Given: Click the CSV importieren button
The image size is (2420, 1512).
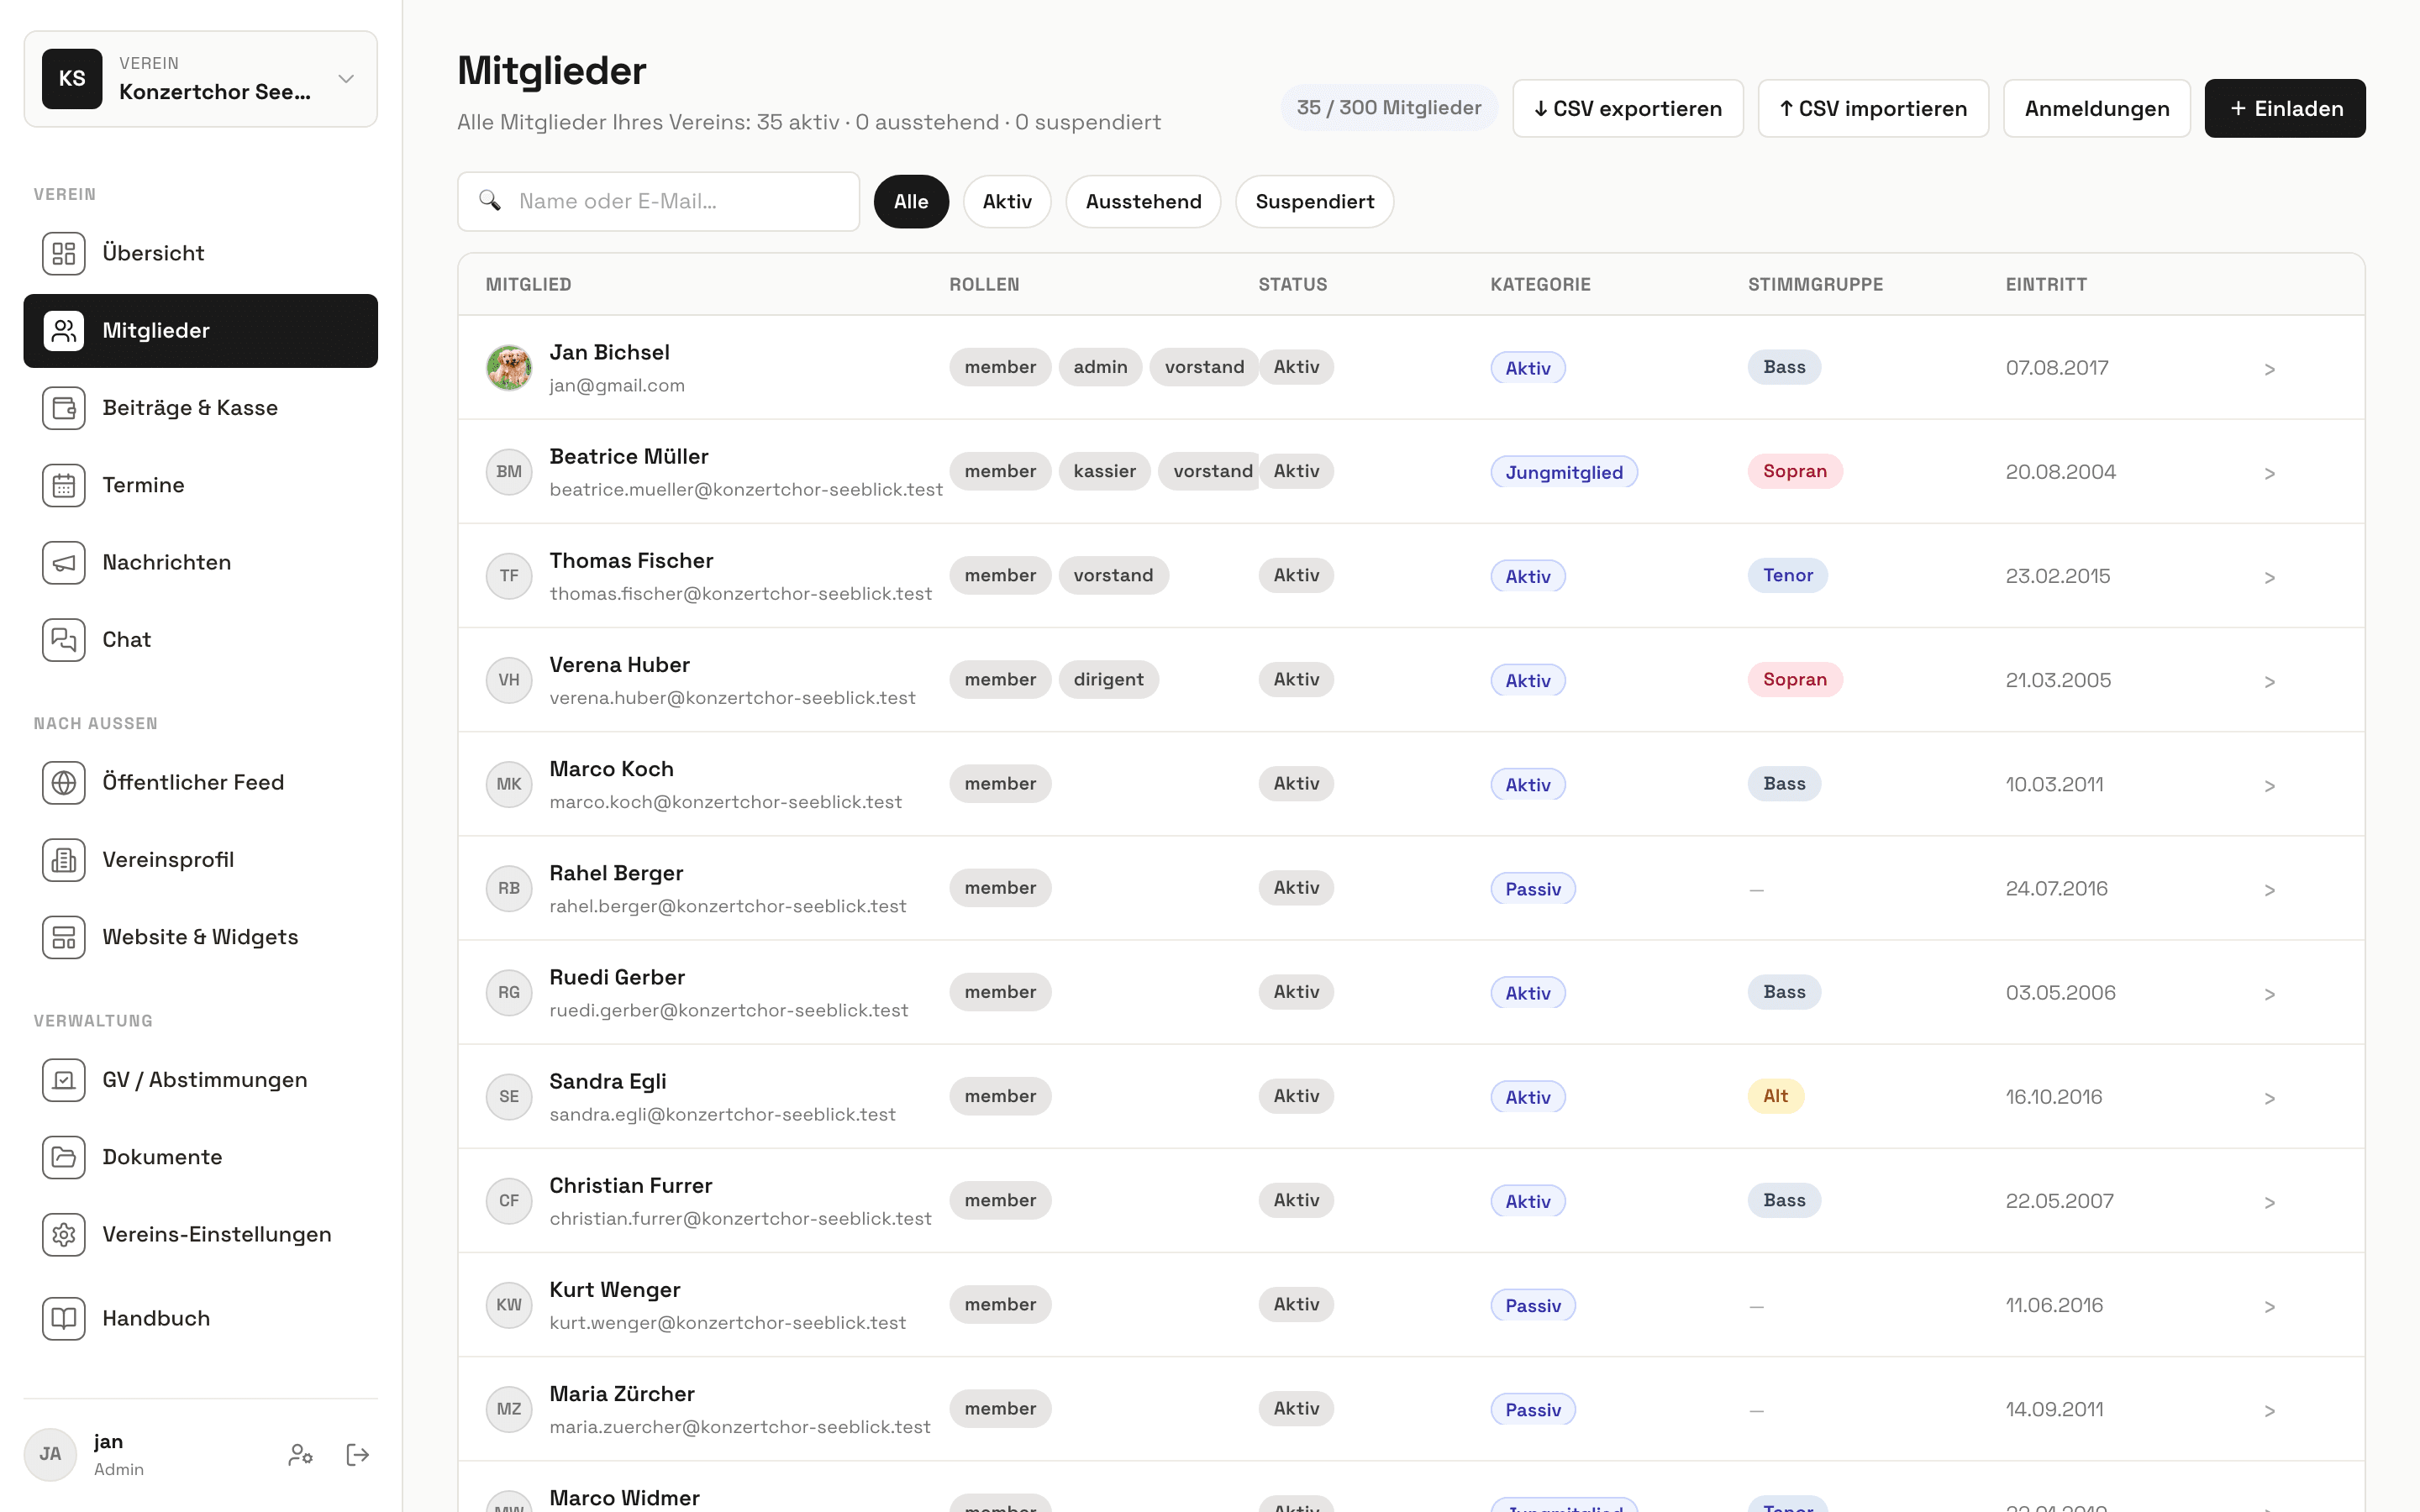Looking at the screenshot, I should (x=1873, y=108).
